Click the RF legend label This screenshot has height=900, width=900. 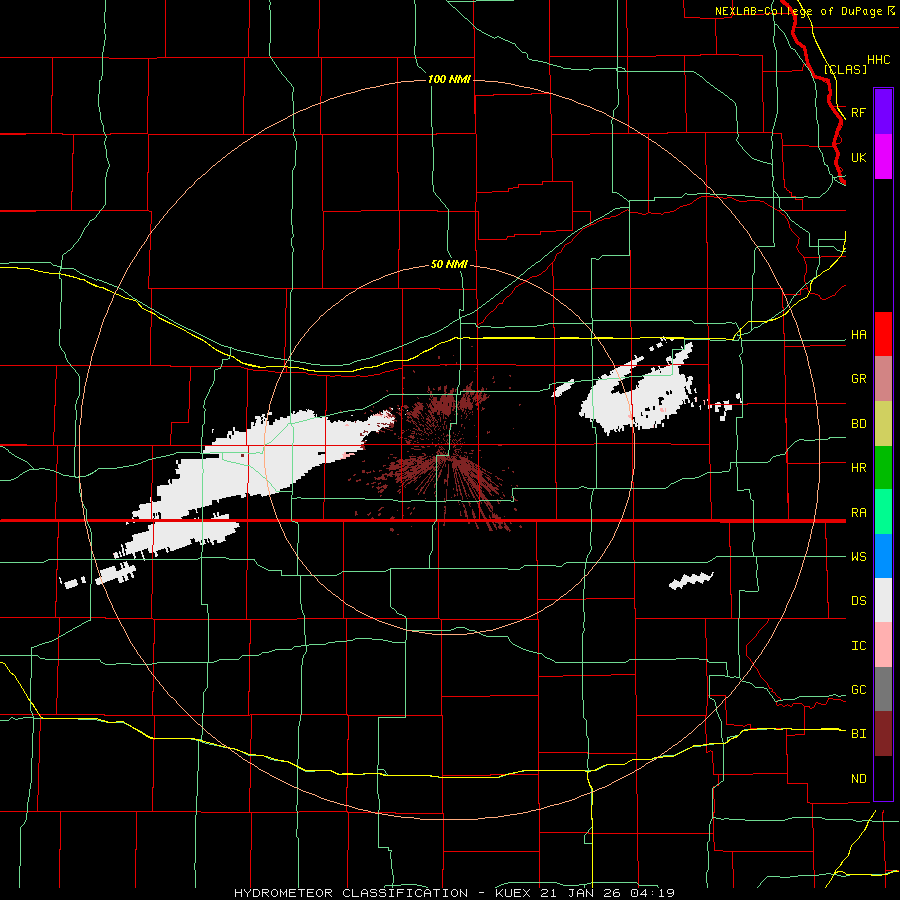[x=859, y=112]
